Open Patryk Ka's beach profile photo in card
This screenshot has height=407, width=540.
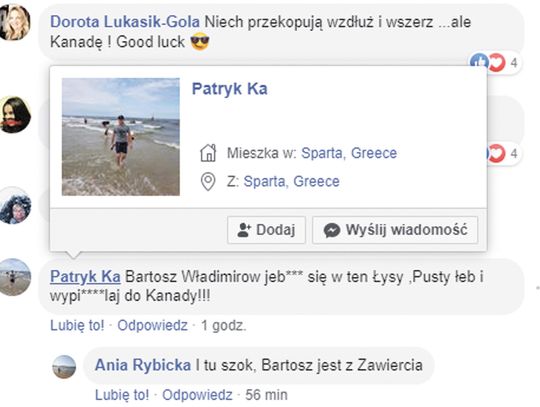[121, 137]
